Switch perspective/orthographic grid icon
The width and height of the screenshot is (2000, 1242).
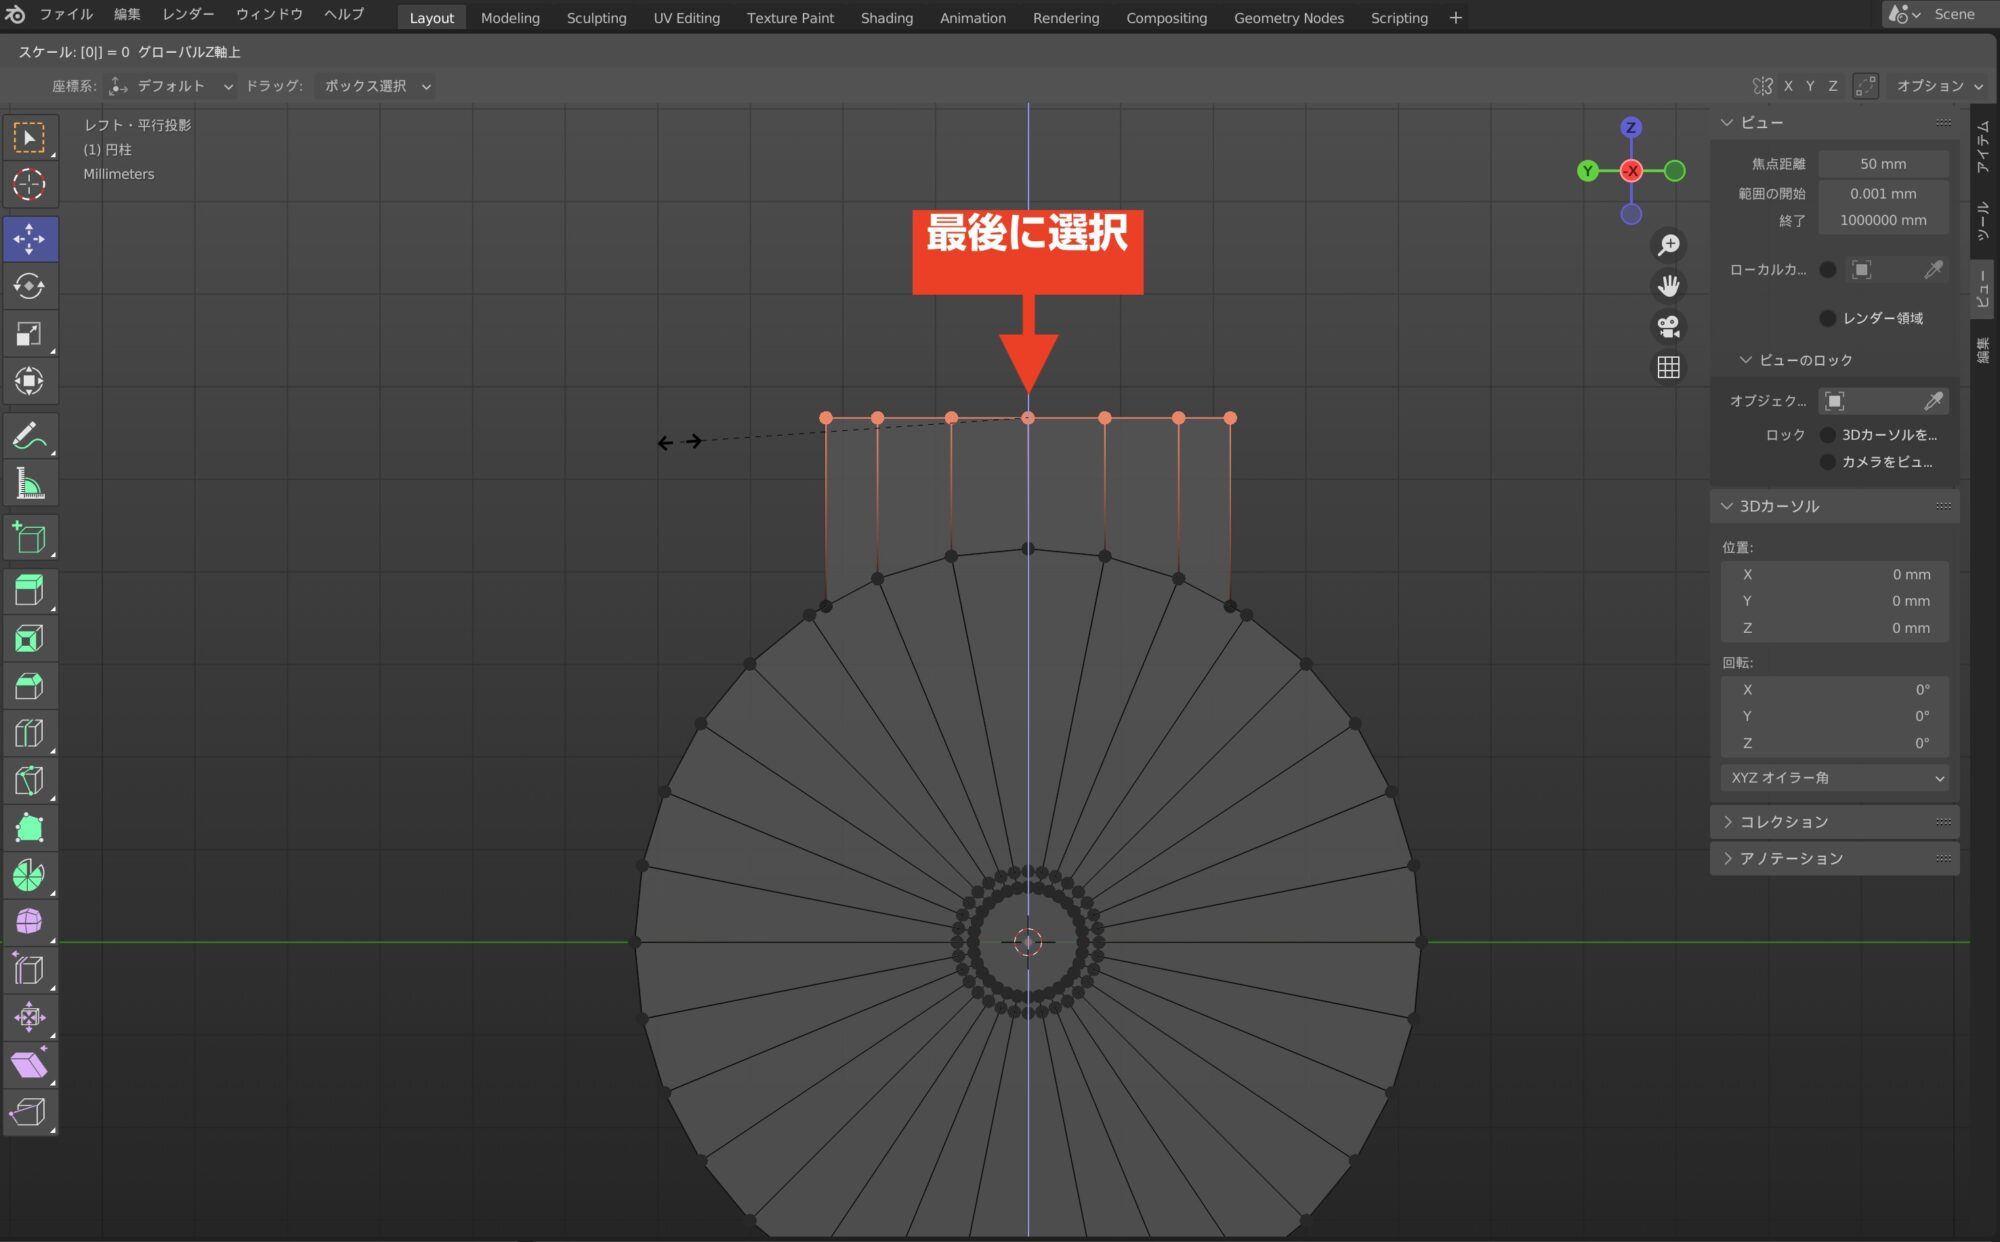click(x=1668, y=368)
